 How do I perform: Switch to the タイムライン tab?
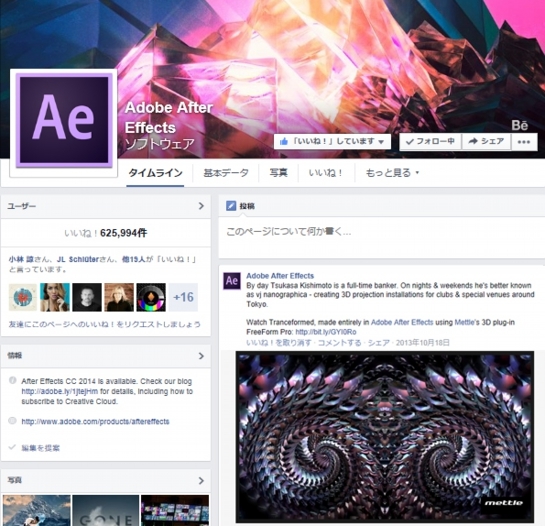click(155, 173)
